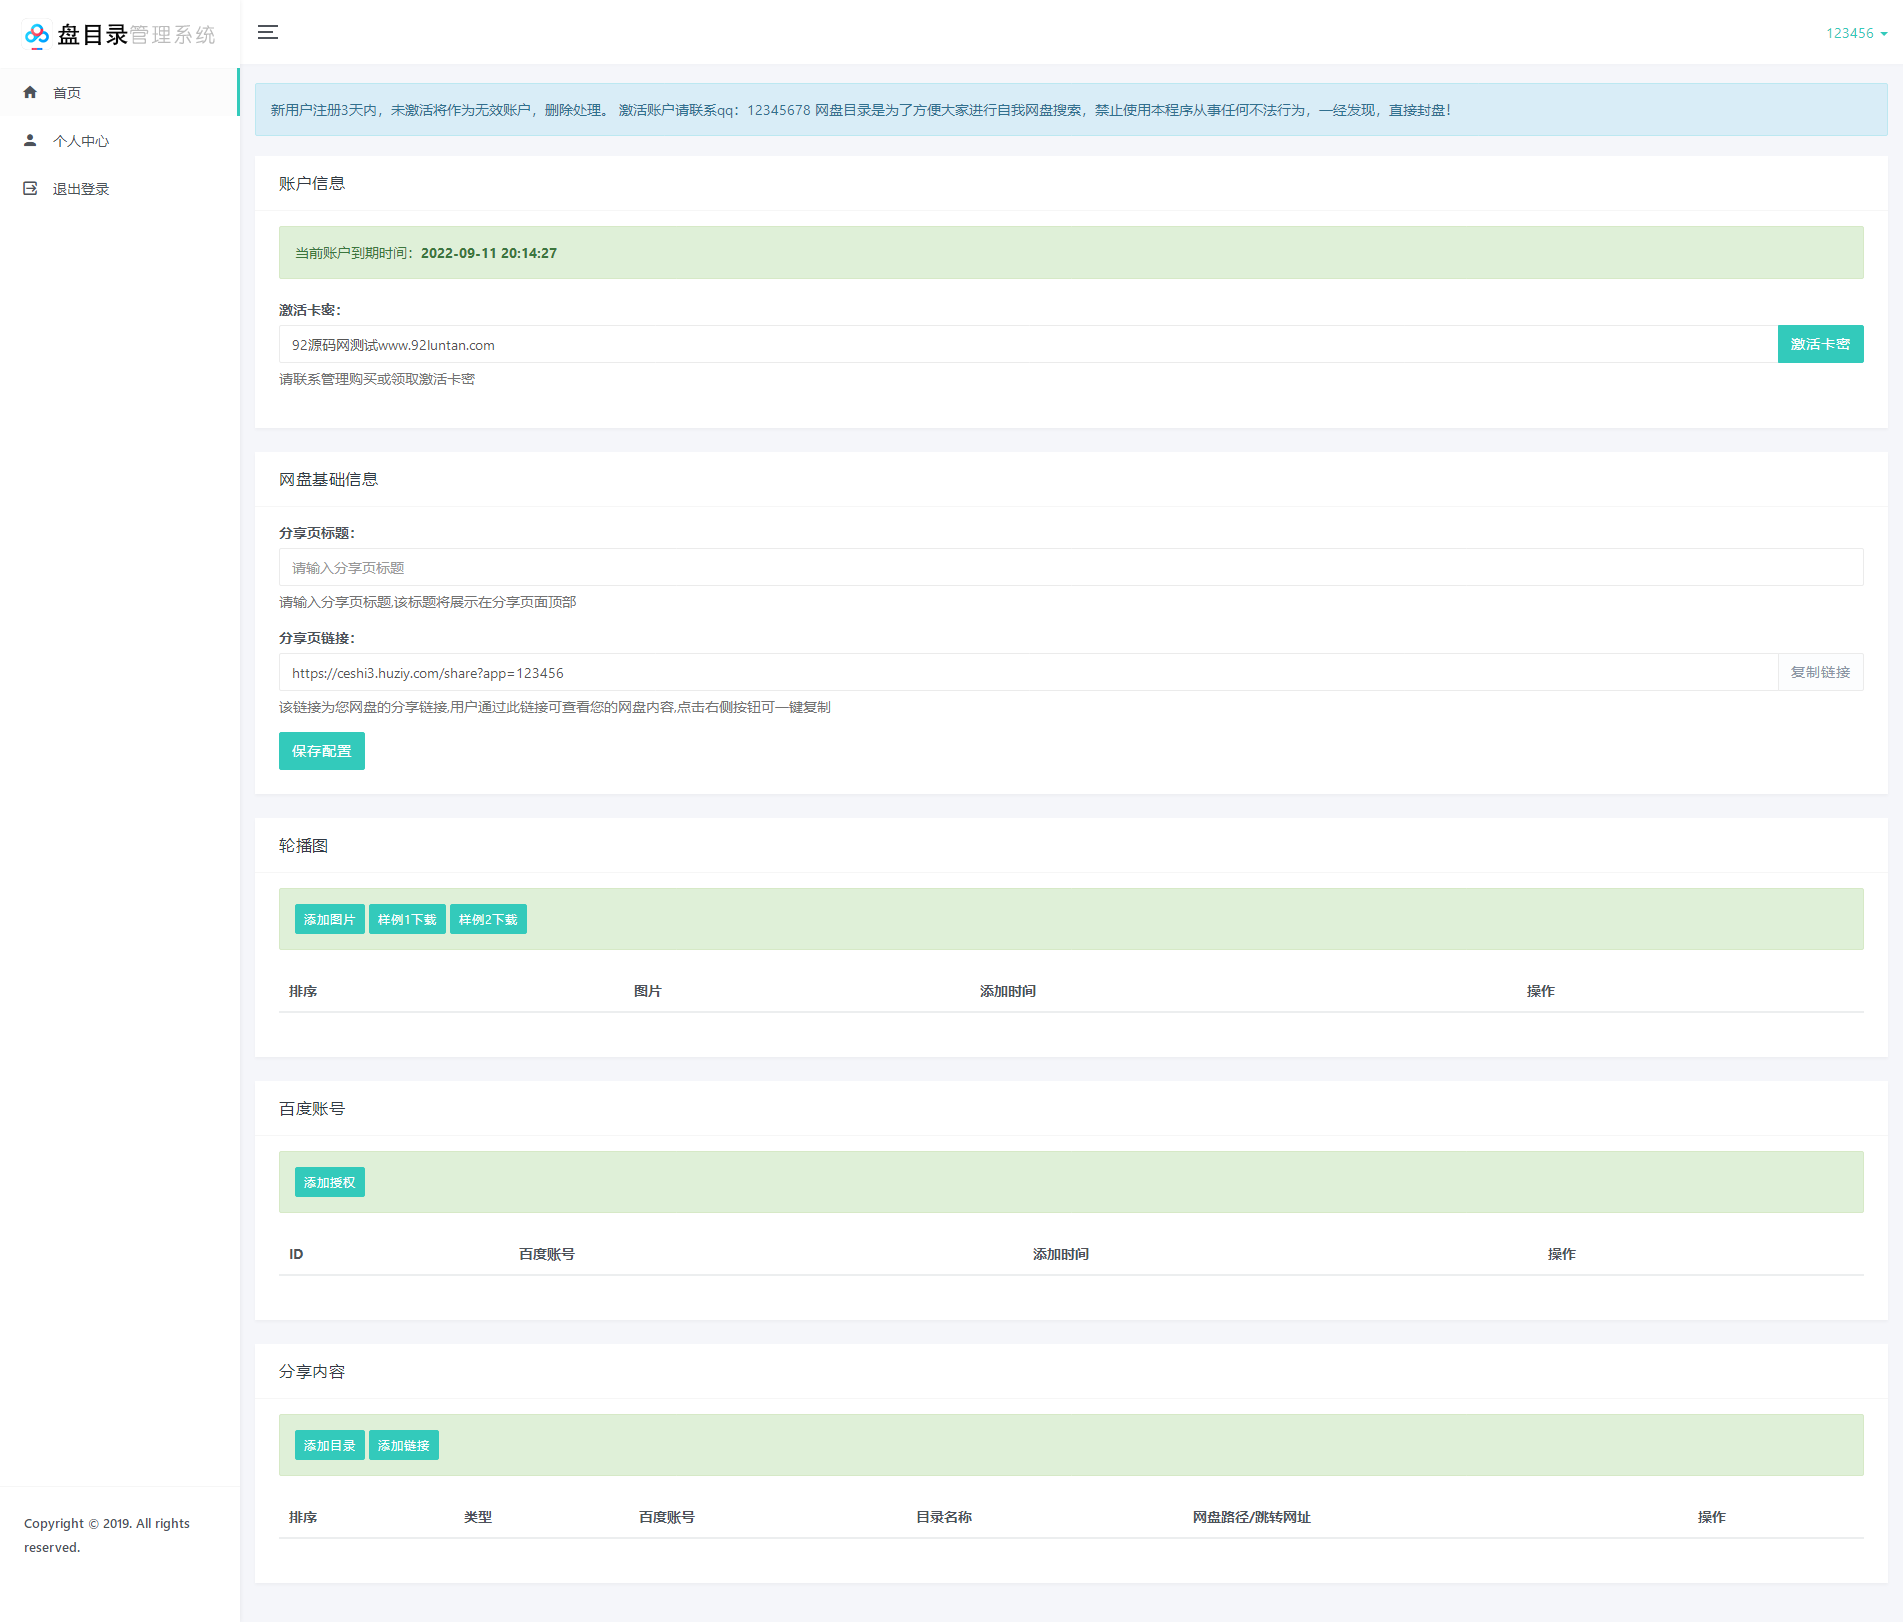Click the 图片 column header in 轮播图 table
Image resolution: width=1903 pixels, height=1622 pixels.
648,991
